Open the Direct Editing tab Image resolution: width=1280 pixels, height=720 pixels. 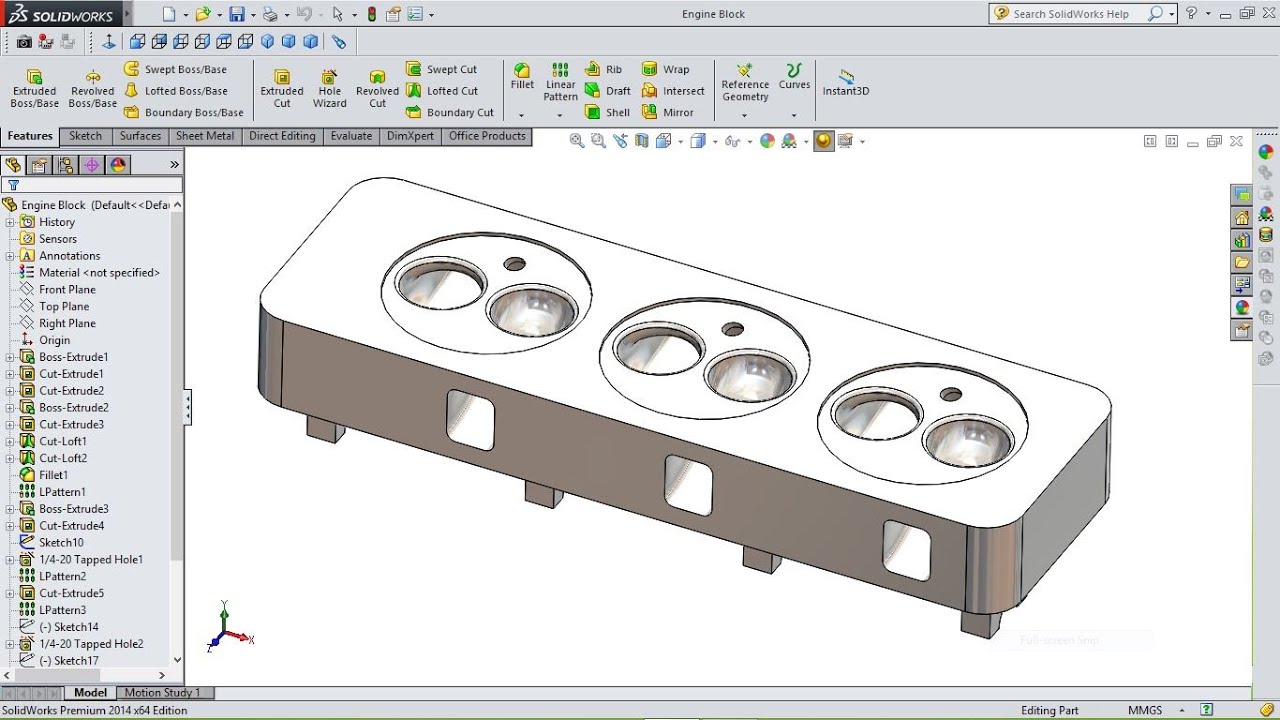coord(282,136)
